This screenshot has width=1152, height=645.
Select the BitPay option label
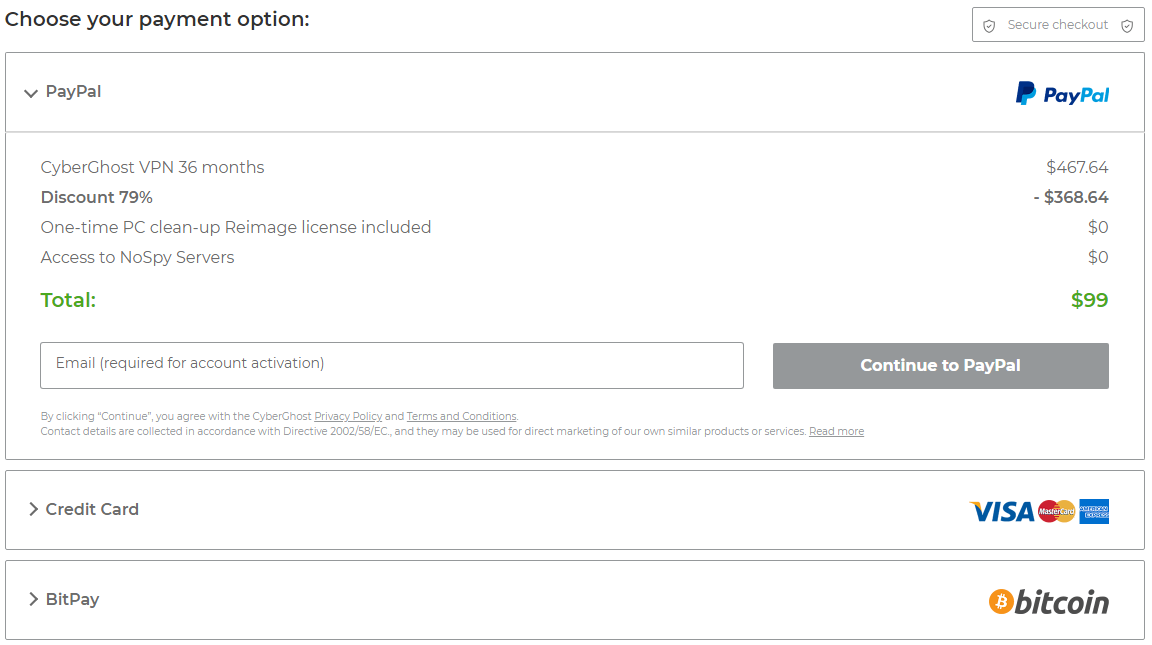[72, 599]
